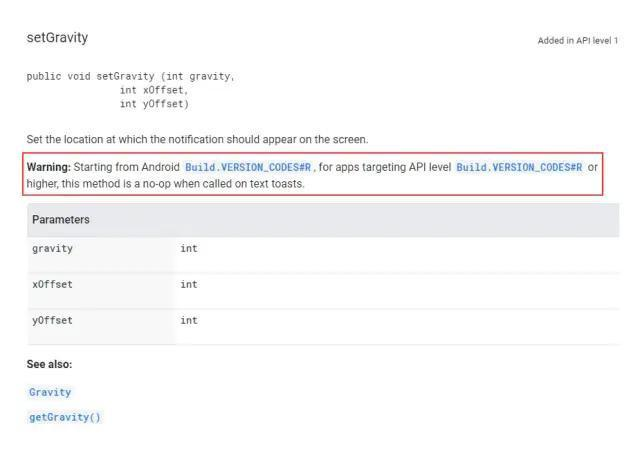Open the Gravity reference link

pyautogui.click(x=50, y=392)
